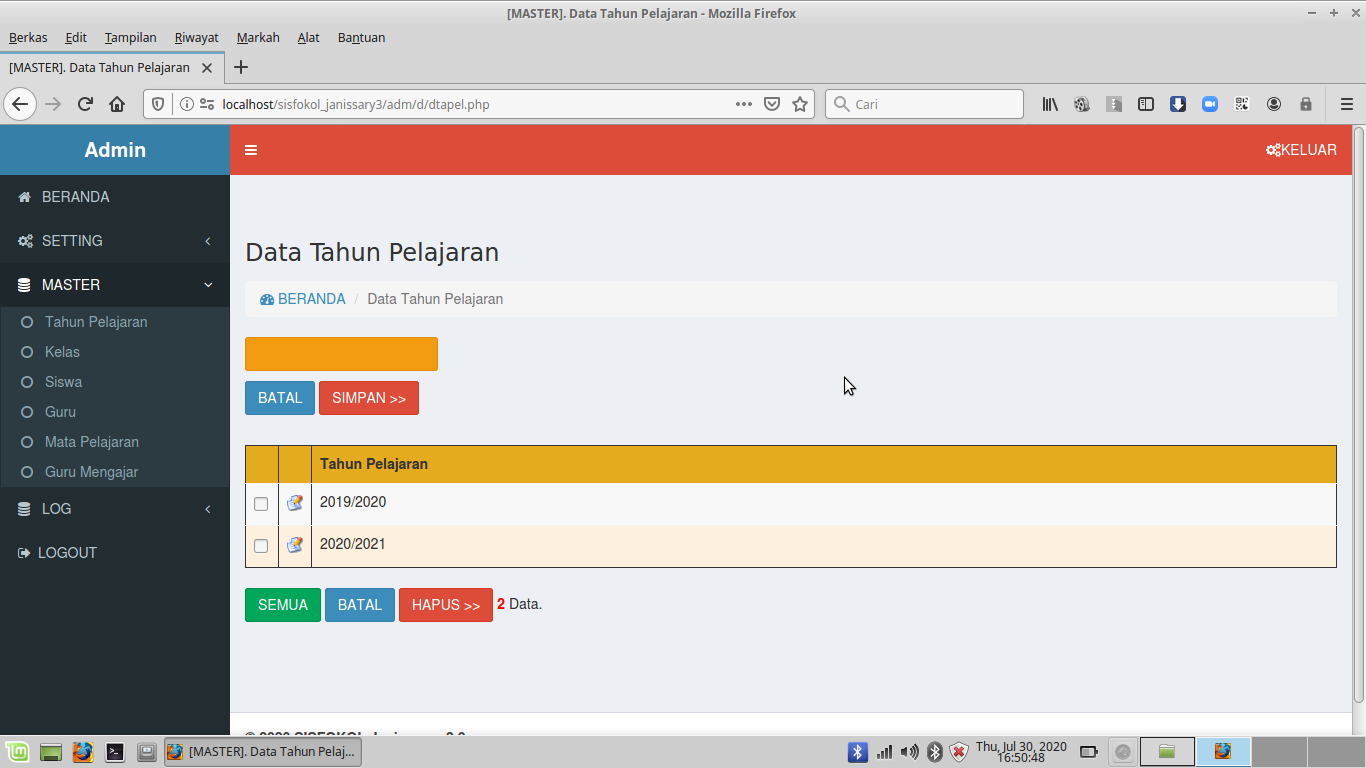
Task: Click the BATAL button beside HAPUS
Action: (x=360, y=605)
